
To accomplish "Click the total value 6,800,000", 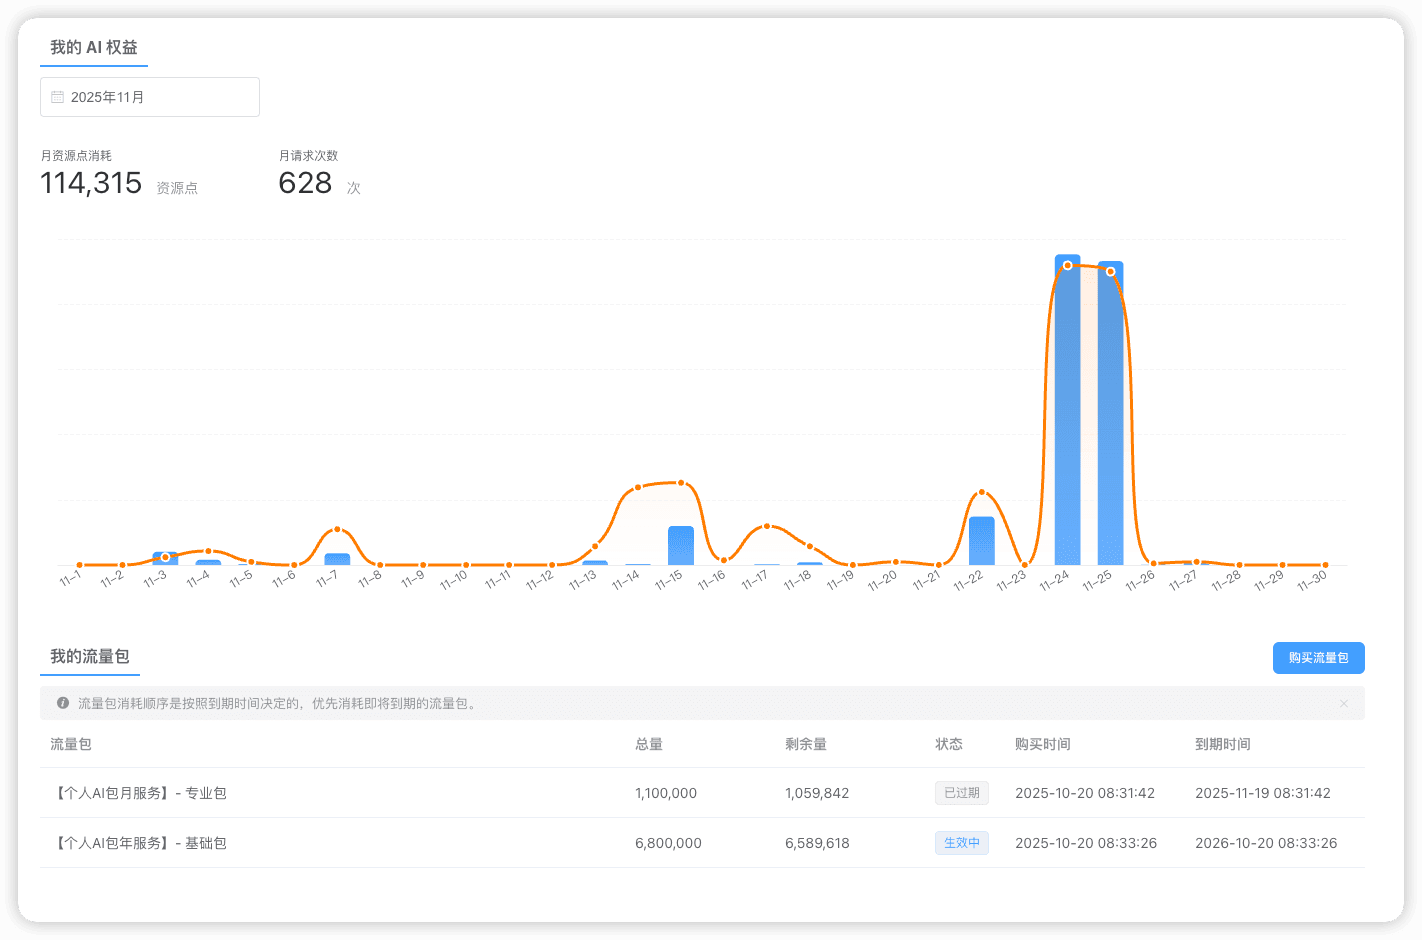I will (668, 843).
